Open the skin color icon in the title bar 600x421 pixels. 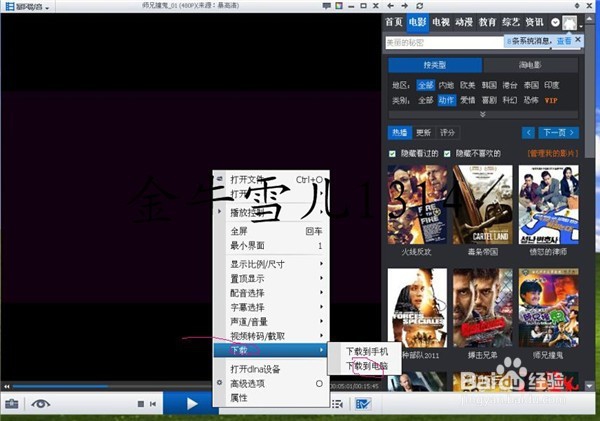339,6
